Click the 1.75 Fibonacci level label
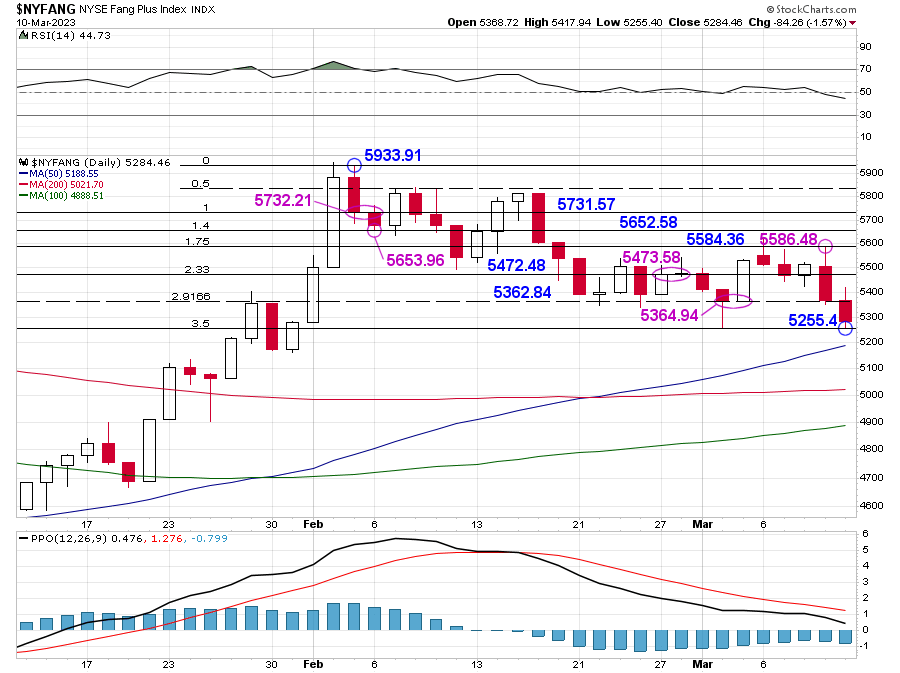This screenshot has width=900, height=673. (197, 242)
